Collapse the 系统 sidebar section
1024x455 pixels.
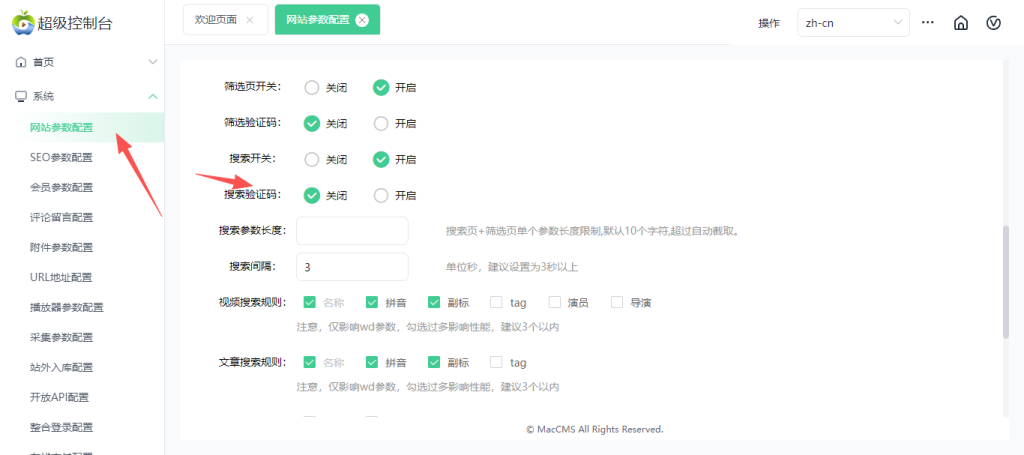(153, 97)
